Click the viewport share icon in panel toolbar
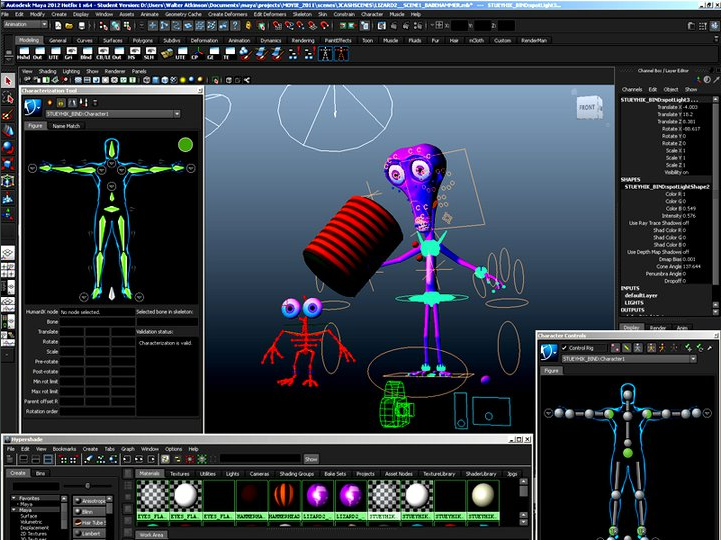 coord(247,80)
